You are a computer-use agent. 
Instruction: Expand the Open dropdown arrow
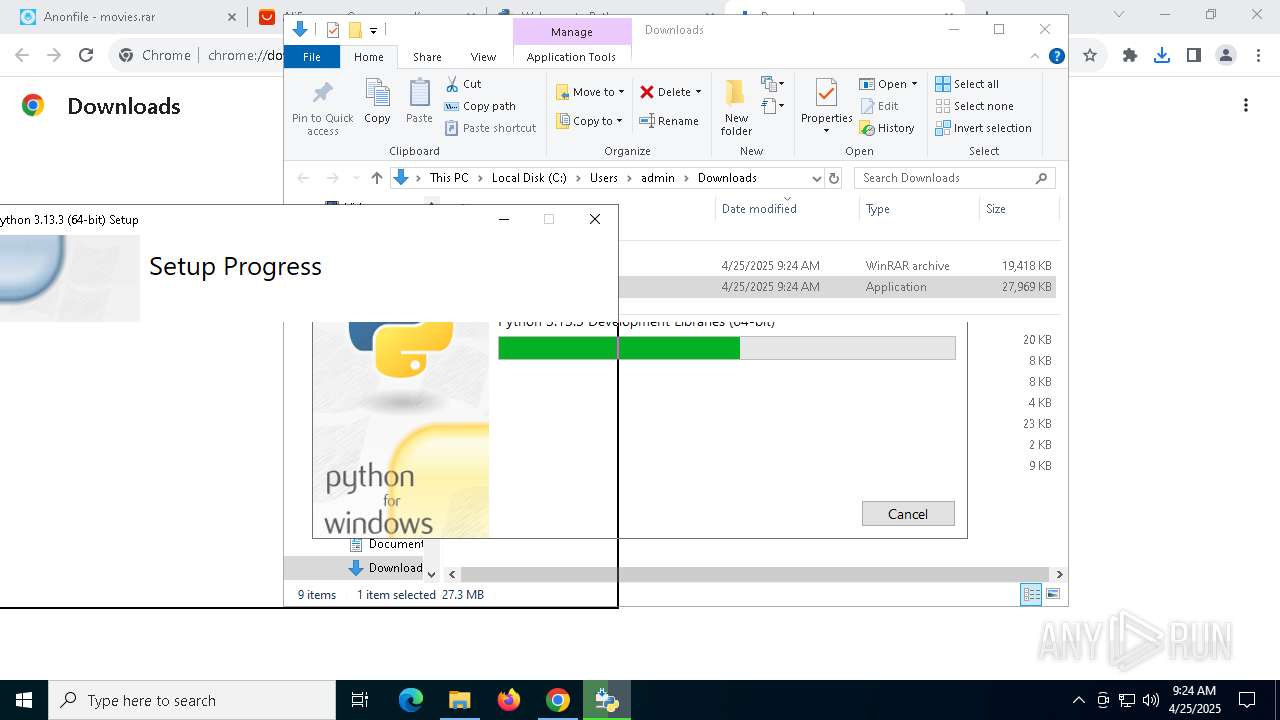point(914,84)
